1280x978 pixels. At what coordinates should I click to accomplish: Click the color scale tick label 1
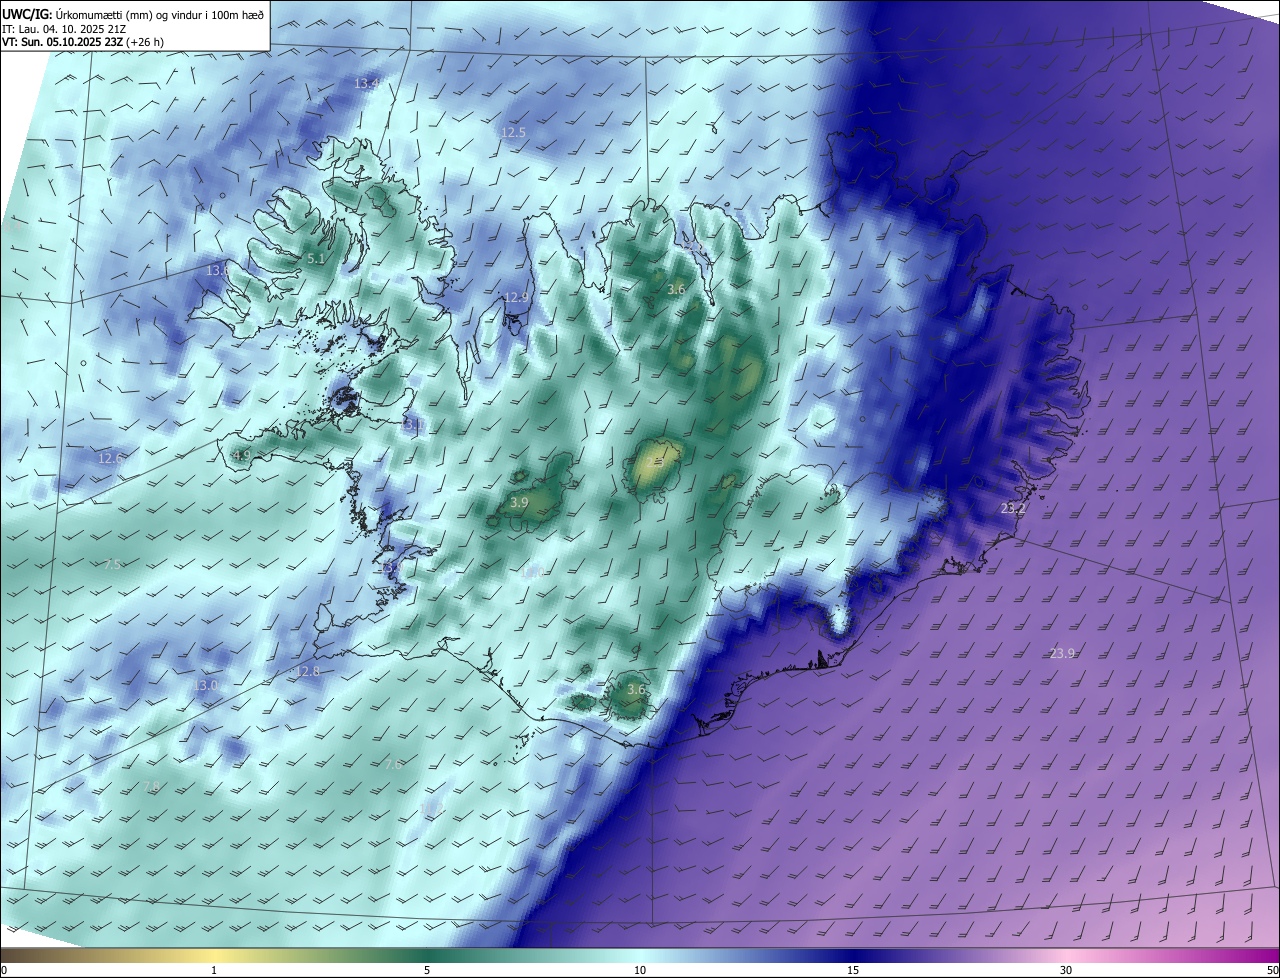[x=214, y=970]
